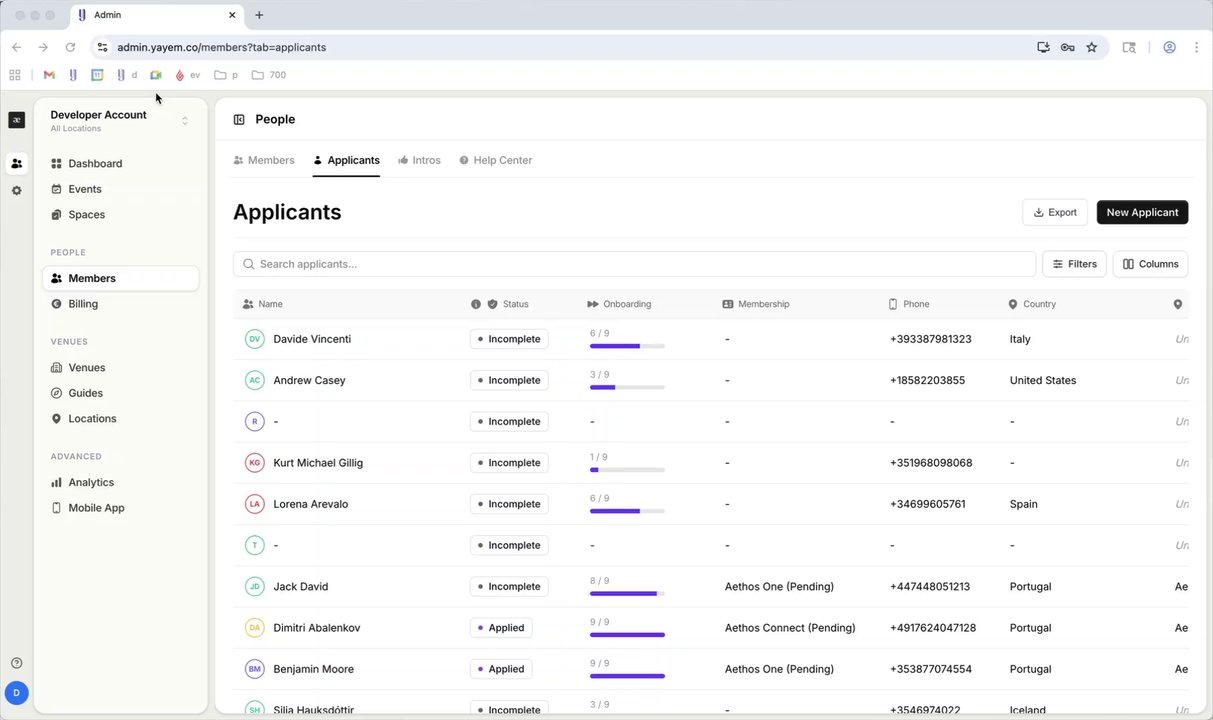The image size is (1213, 720).
Task: Switch to the Intros tab
Action: click(x=419, y=160)
